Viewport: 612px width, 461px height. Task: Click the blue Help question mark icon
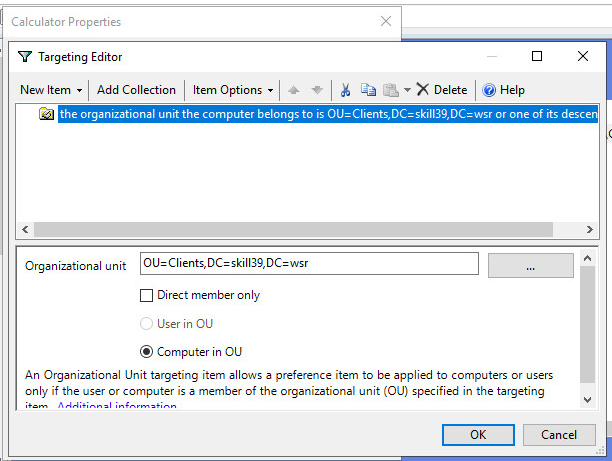click(489, 90)
